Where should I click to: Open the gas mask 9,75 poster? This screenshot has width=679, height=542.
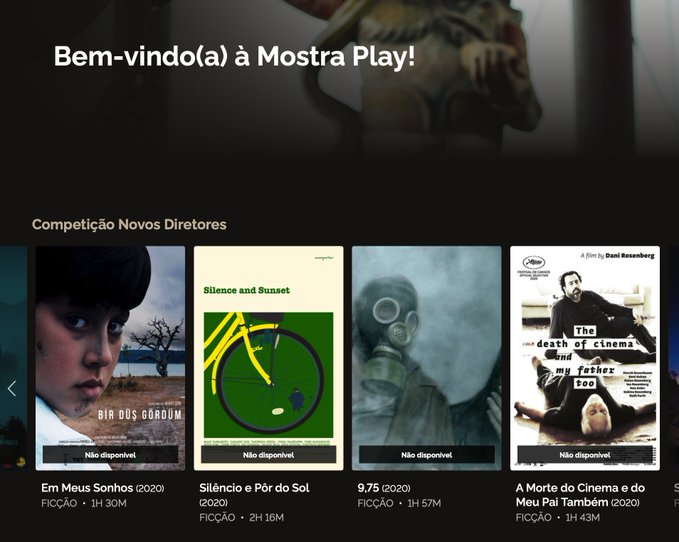(427, 358)
